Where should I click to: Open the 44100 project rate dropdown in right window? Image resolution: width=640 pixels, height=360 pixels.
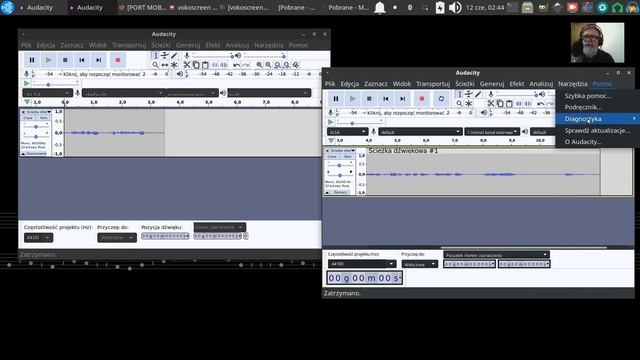tap(362, 264)
